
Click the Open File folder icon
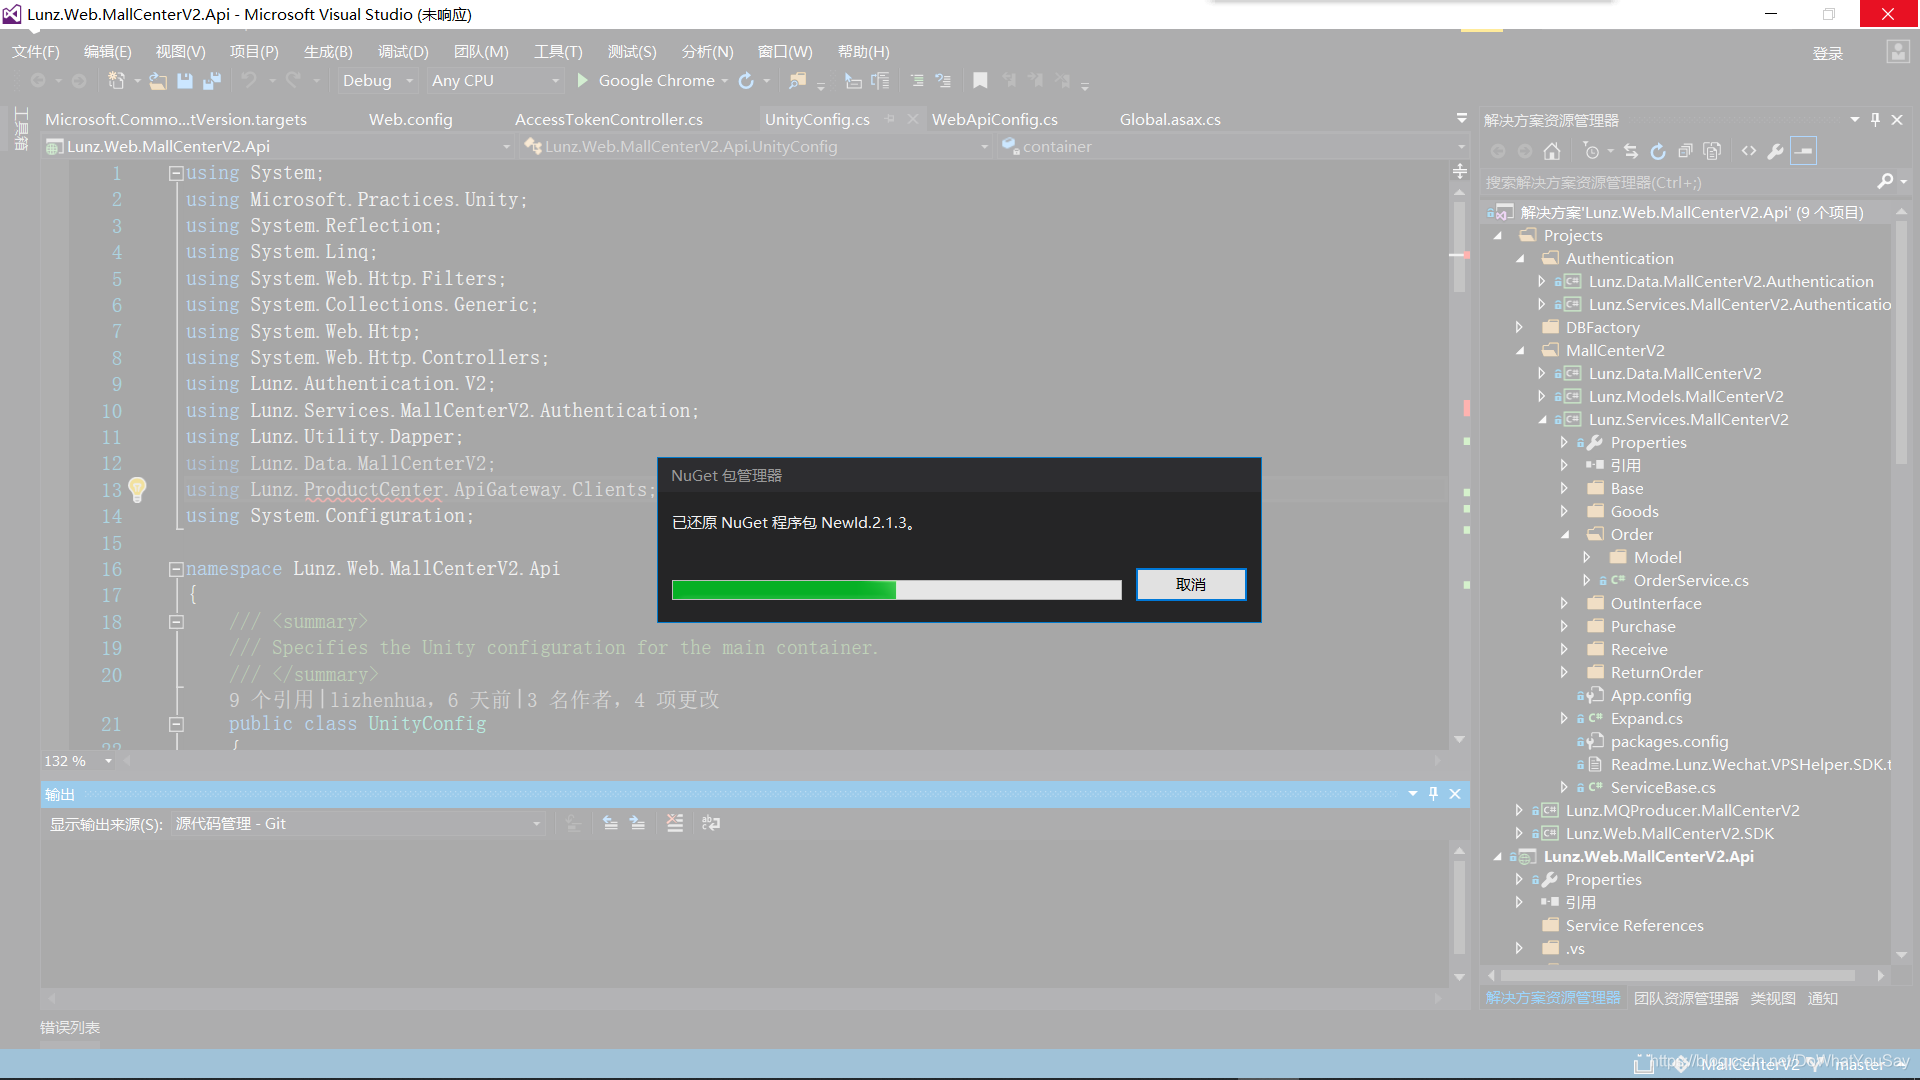(x=158, y=81)
